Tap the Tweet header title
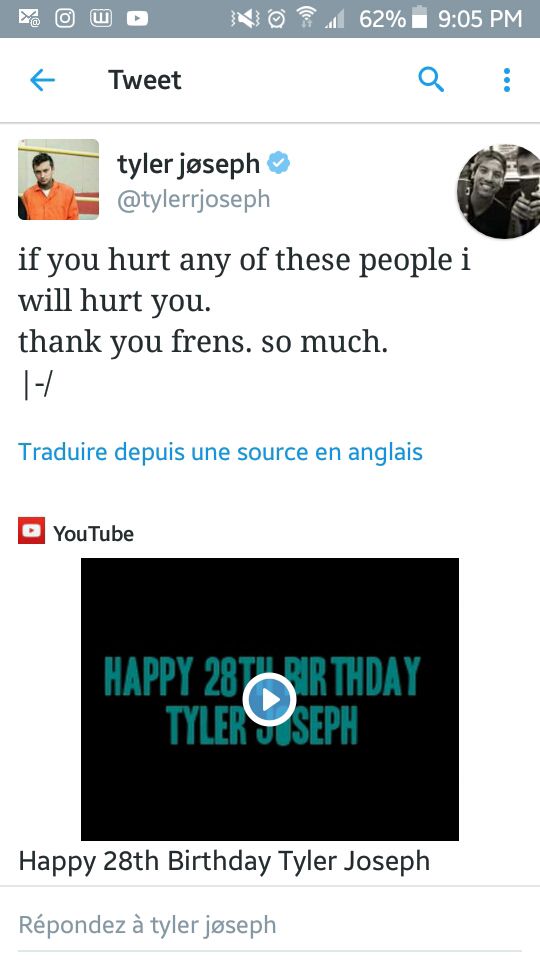The width and height of the screenshot is (540, 960). 145,80
